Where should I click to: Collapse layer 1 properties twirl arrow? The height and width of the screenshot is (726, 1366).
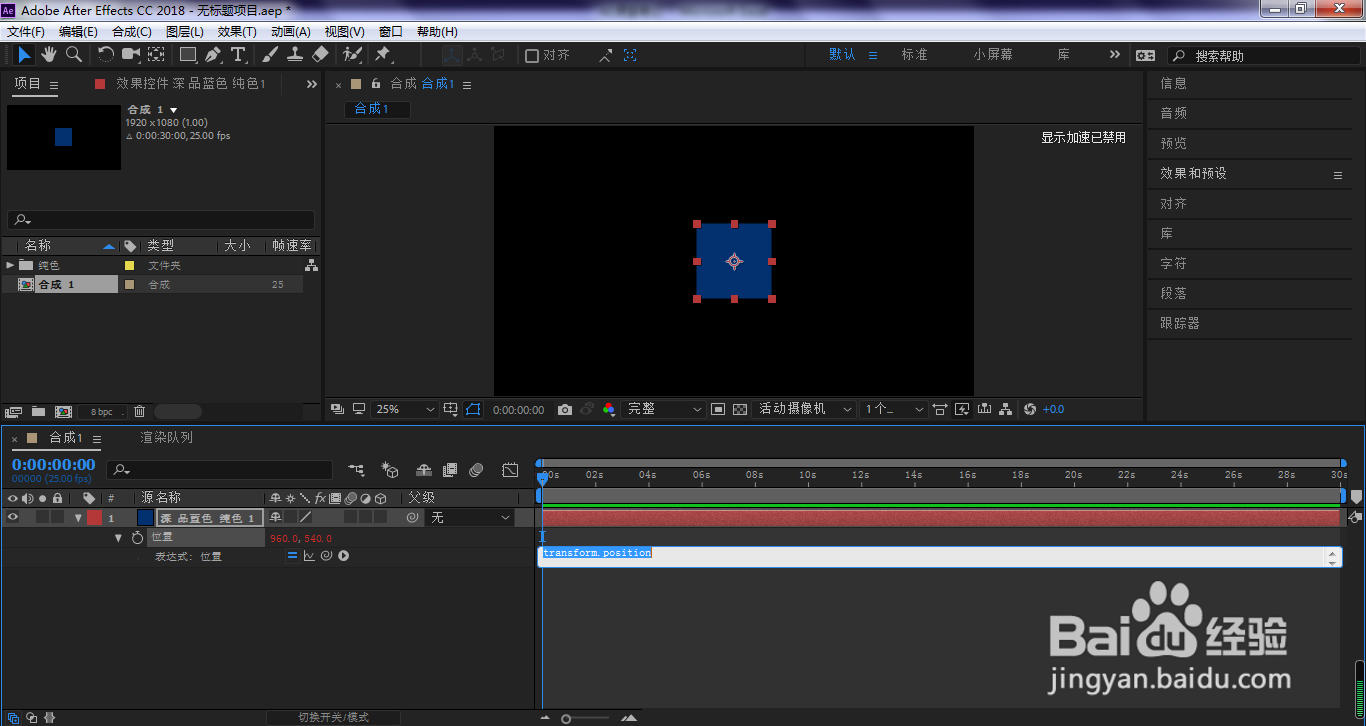point(78,518)
